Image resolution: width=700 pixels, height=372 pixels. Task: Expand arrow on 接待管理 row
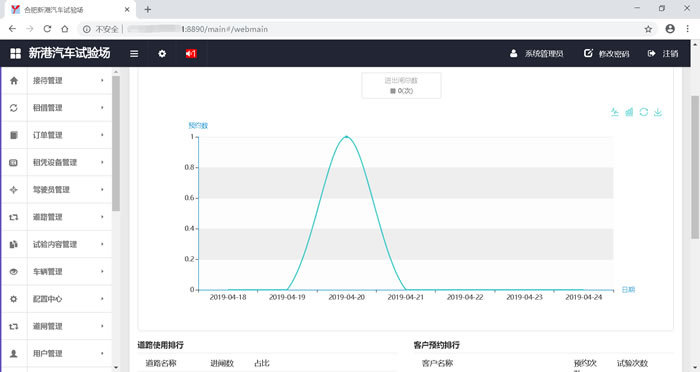pyautogui.click(x=102, y=80)
